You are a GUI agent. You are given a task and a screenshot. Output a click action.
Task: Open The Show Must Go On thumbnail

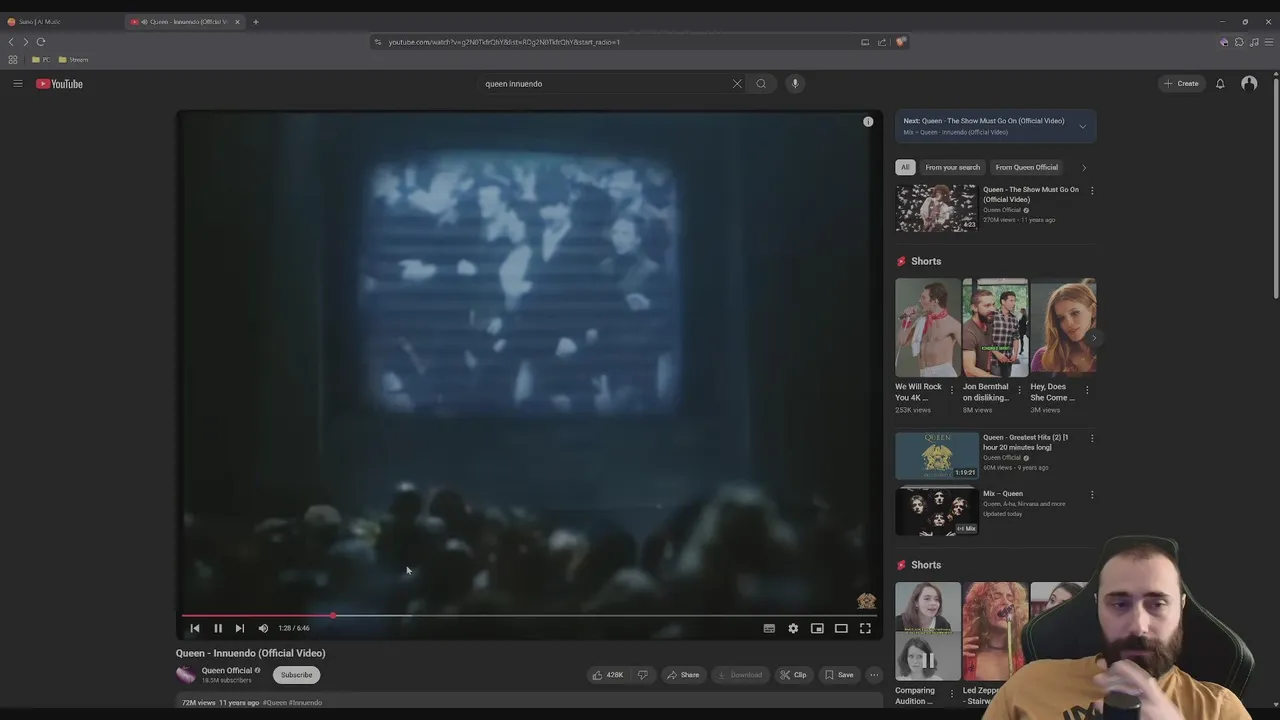[x=936, y=208]
